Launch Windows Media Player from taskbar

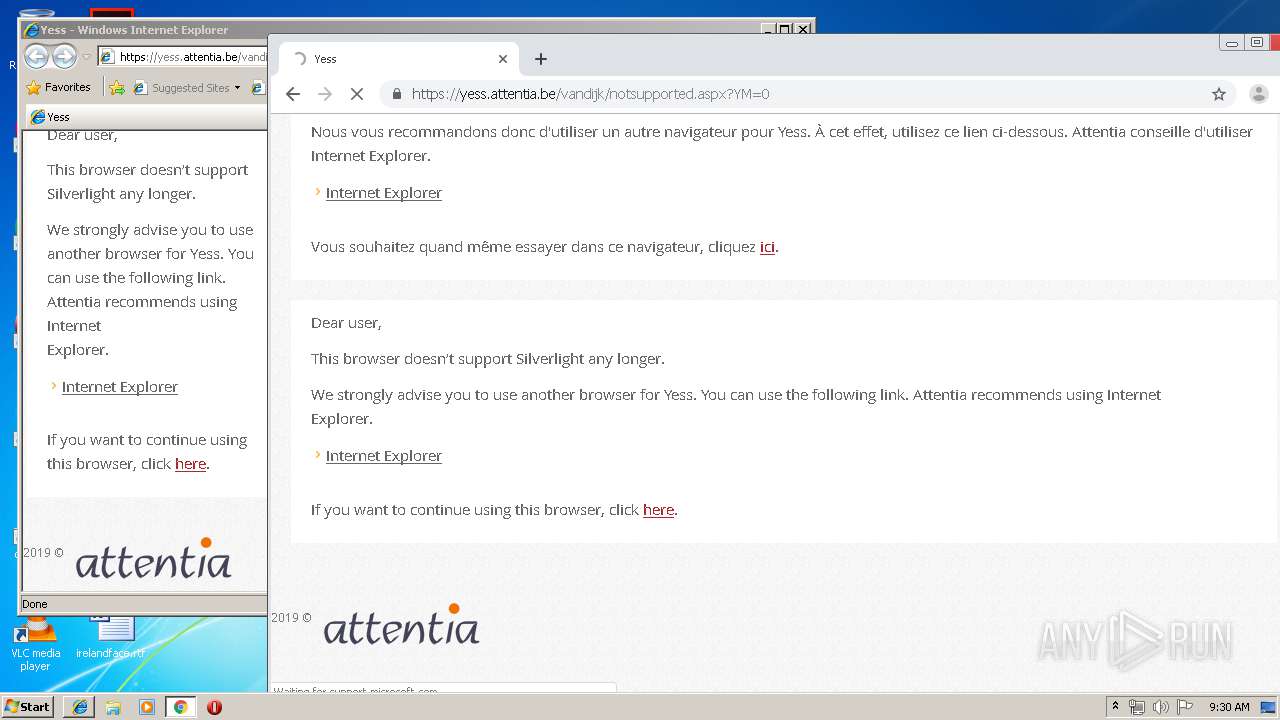point(147,707)
